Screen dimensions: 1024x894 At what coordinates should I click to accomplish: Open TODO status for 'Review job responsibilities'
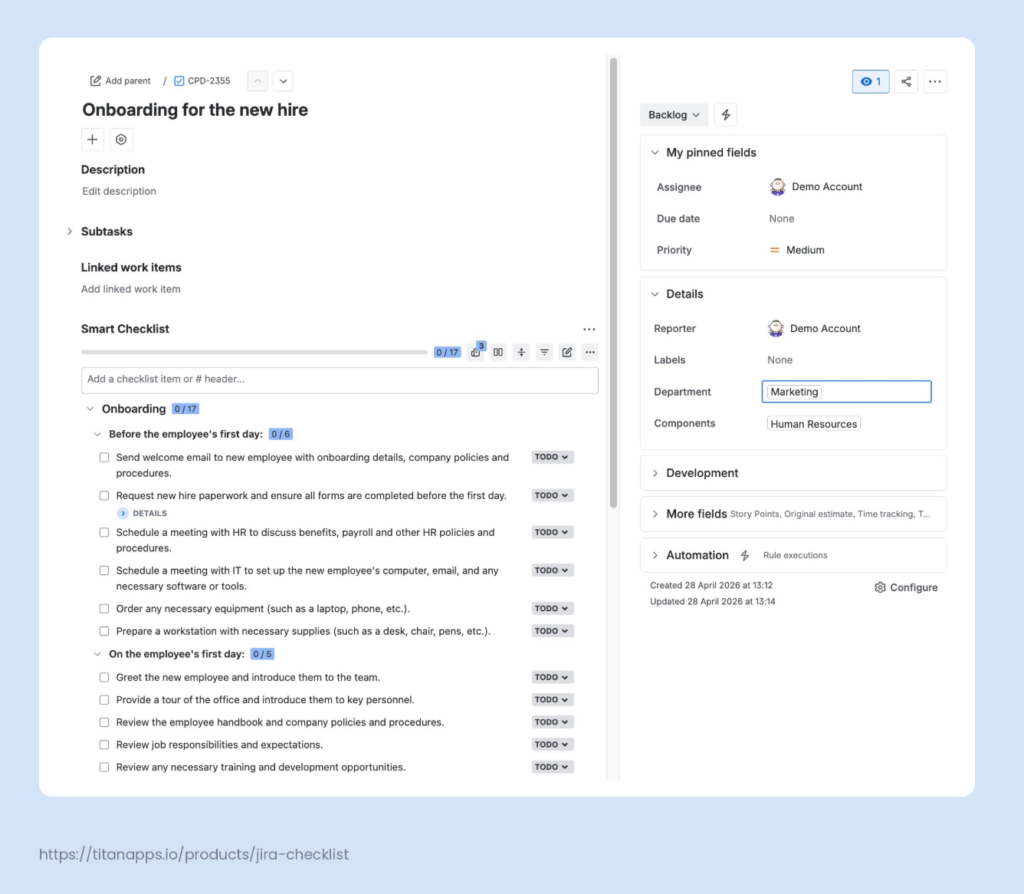(x=552, y=744)
